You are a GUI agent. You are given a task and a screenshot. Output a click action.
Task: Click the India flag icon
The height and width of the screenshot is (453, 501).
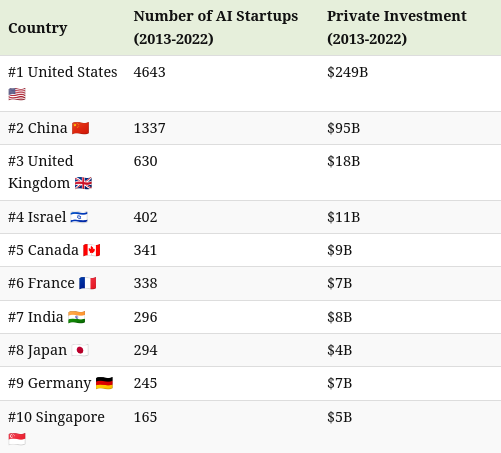pos(77,317)
